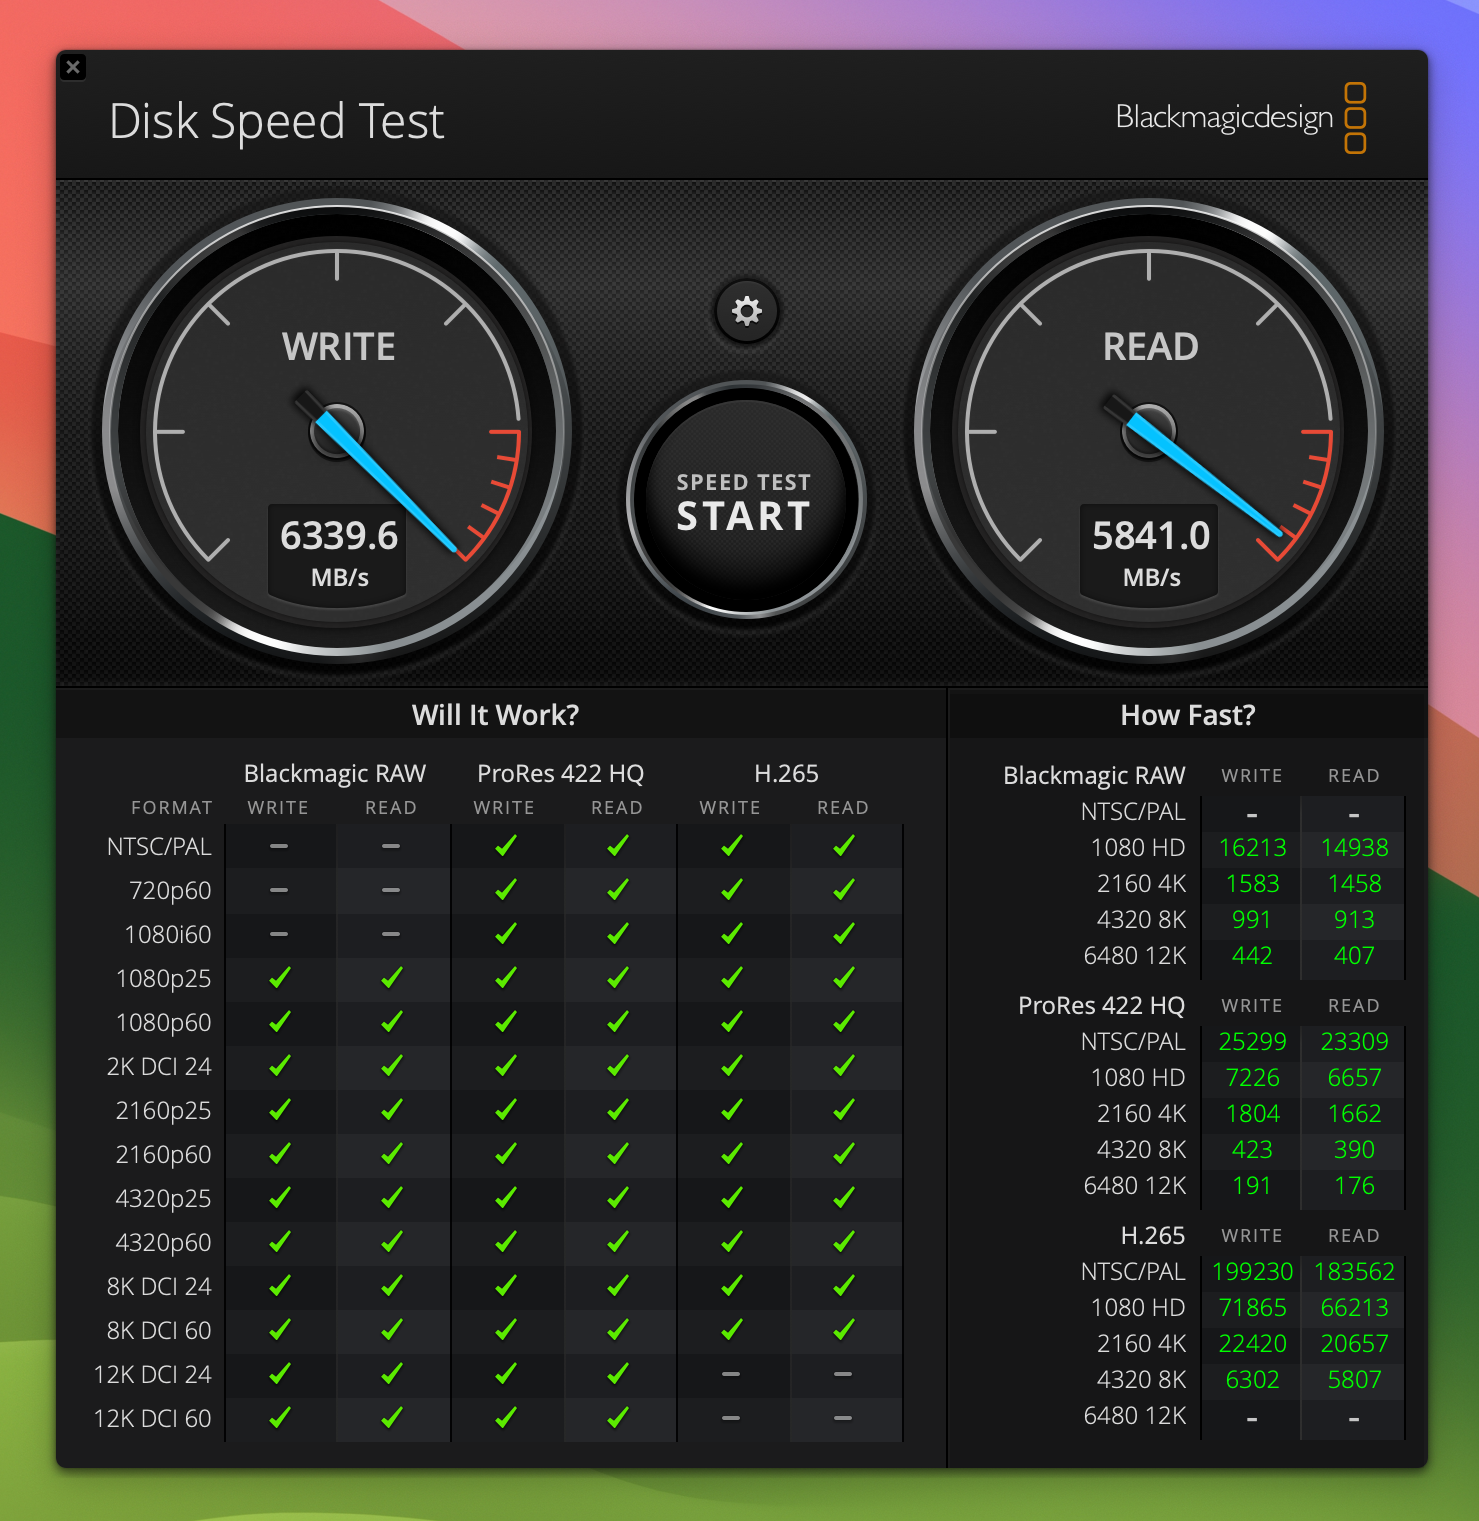Click ProRes 422 HQ write checkmark for 2K DCI 24
Screen dimensions: 1479x1521
click(x=506, y=1066)
